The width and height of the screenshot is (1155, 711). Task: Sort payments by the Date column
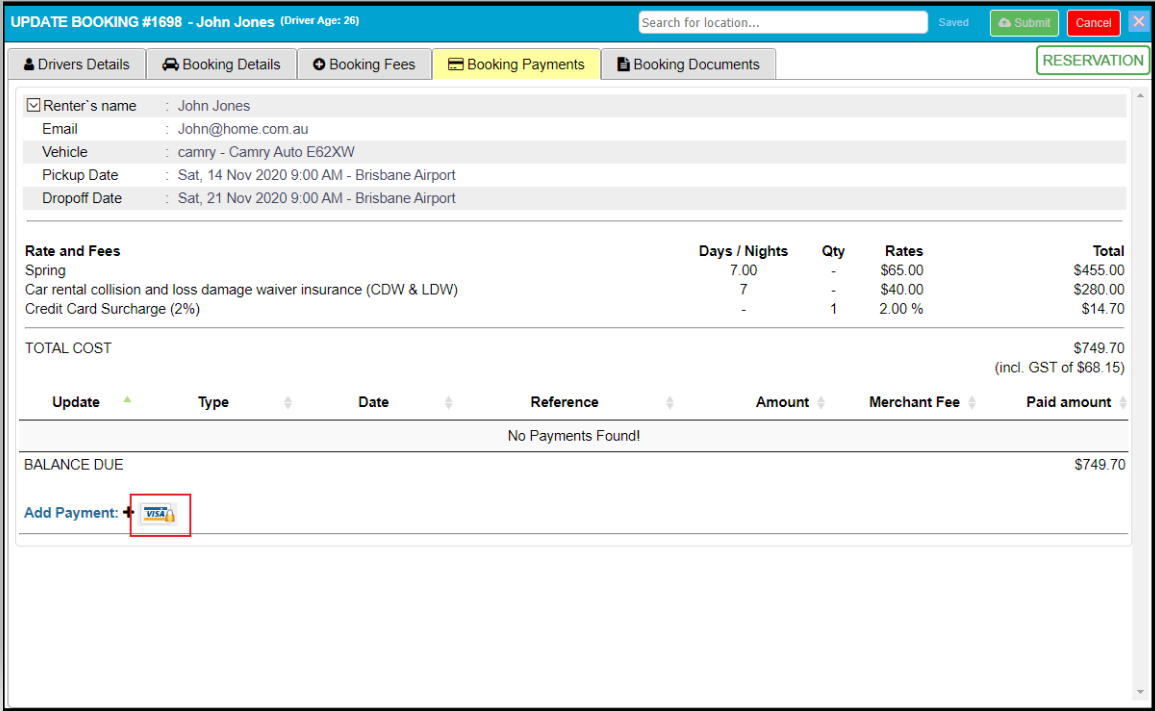pyautogui.click(x=449, y=402)
